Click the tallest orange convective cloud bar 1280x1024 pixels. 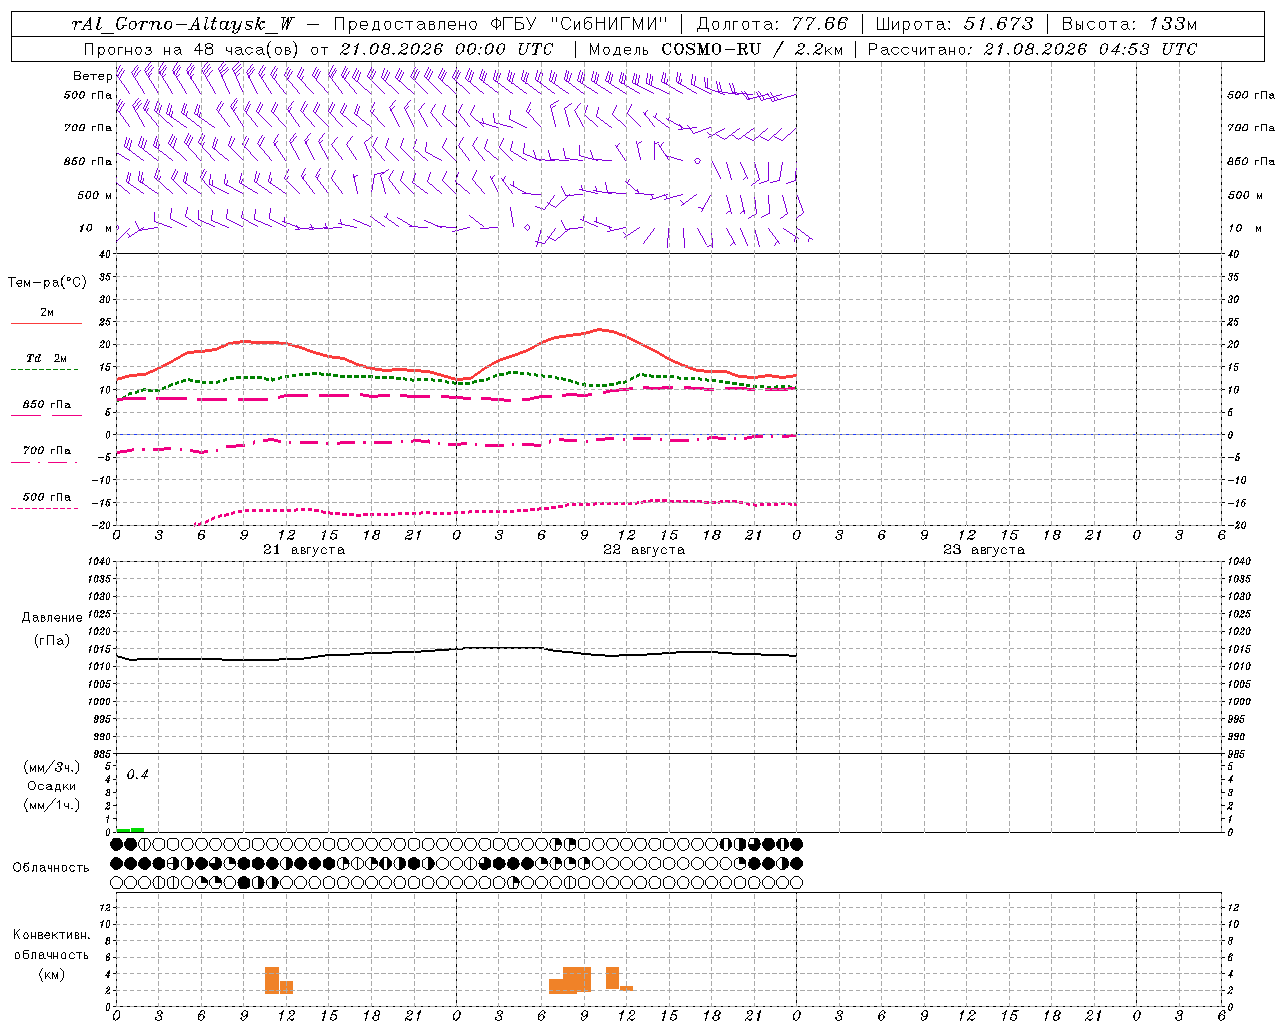(x=272, y=980)
